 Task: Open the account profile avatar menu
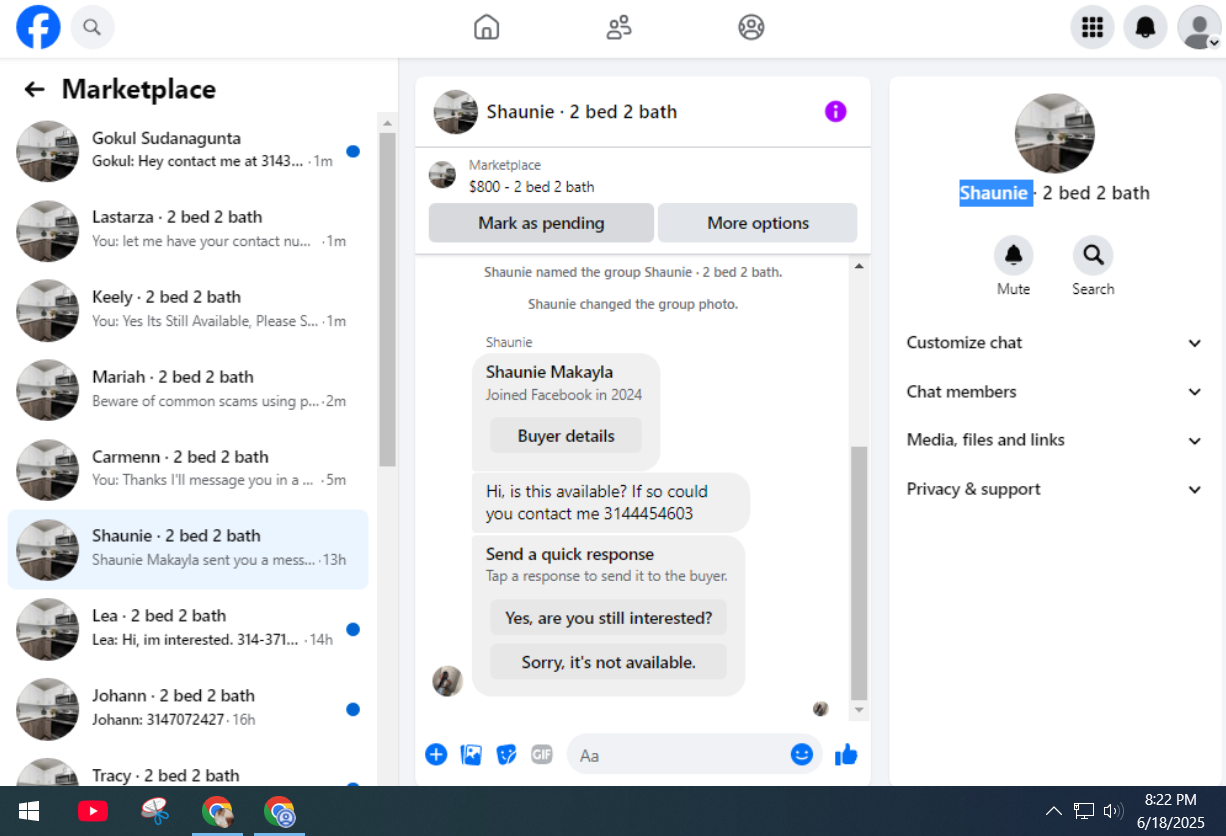pos(1199,27)
